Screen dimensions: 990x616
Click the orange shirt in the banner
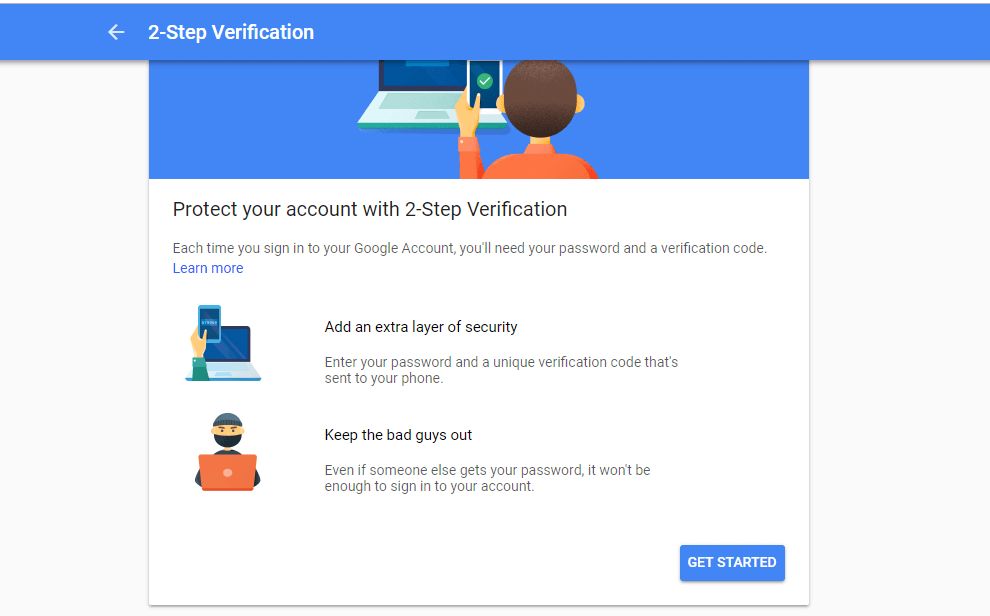528,162
